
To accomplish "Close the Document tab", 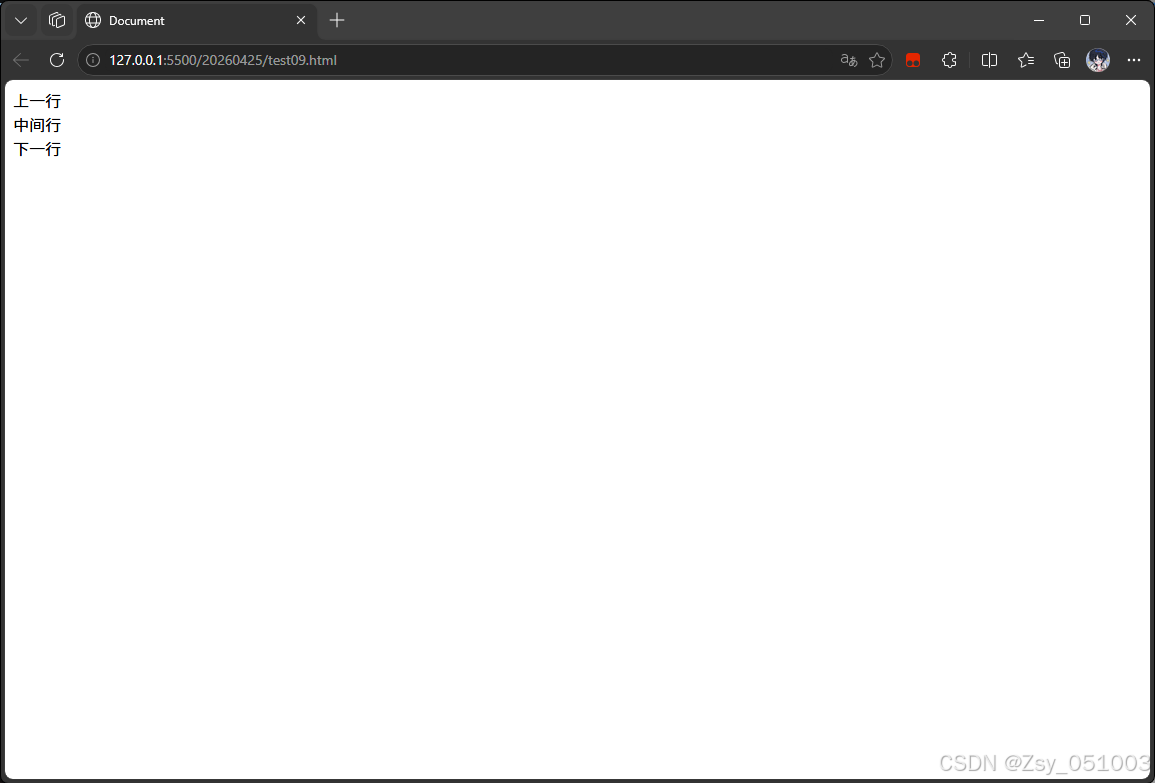I will [301, 21].
